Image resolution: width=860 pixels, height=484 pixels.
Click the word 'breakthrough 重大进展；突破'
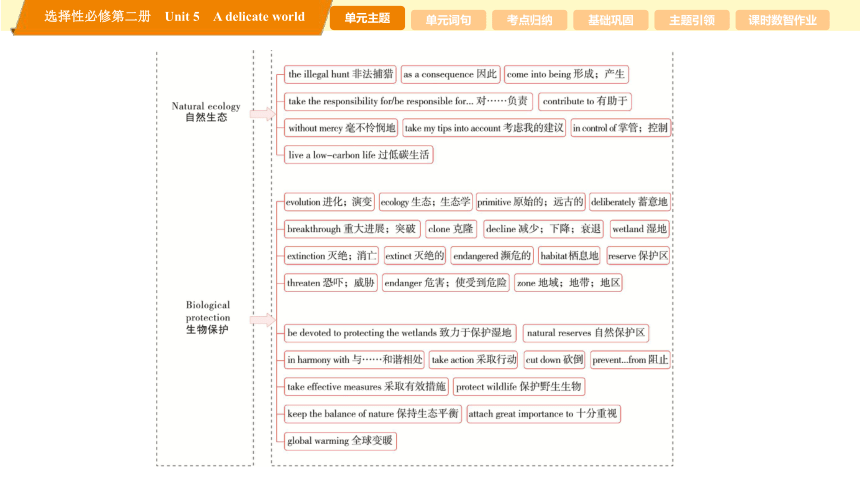click(x=352, y=229)
